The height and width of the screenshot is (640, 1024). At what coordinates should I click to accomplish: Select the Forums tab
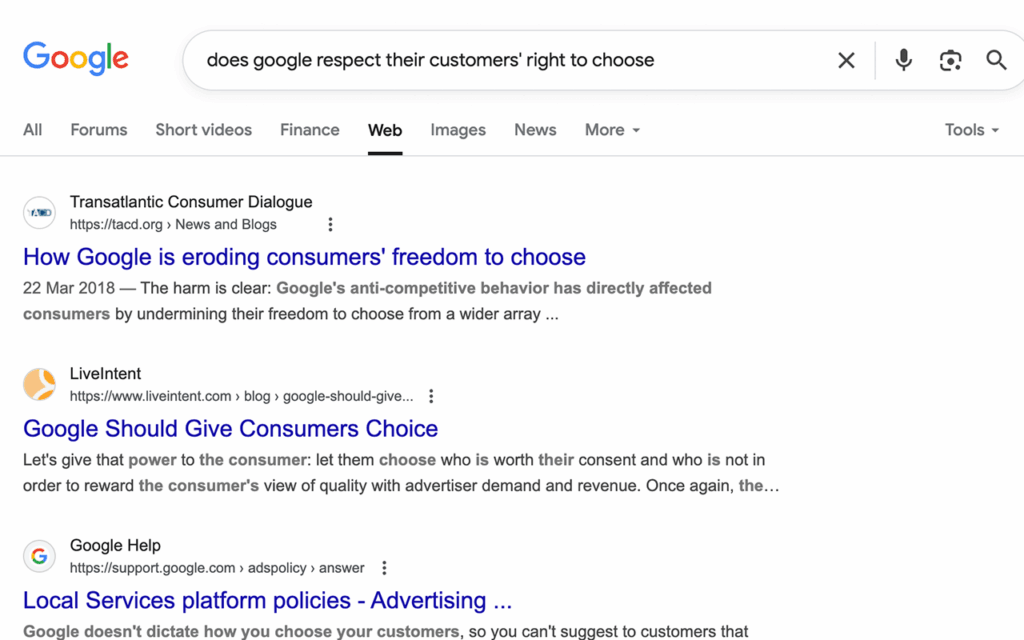click(99, 130)
